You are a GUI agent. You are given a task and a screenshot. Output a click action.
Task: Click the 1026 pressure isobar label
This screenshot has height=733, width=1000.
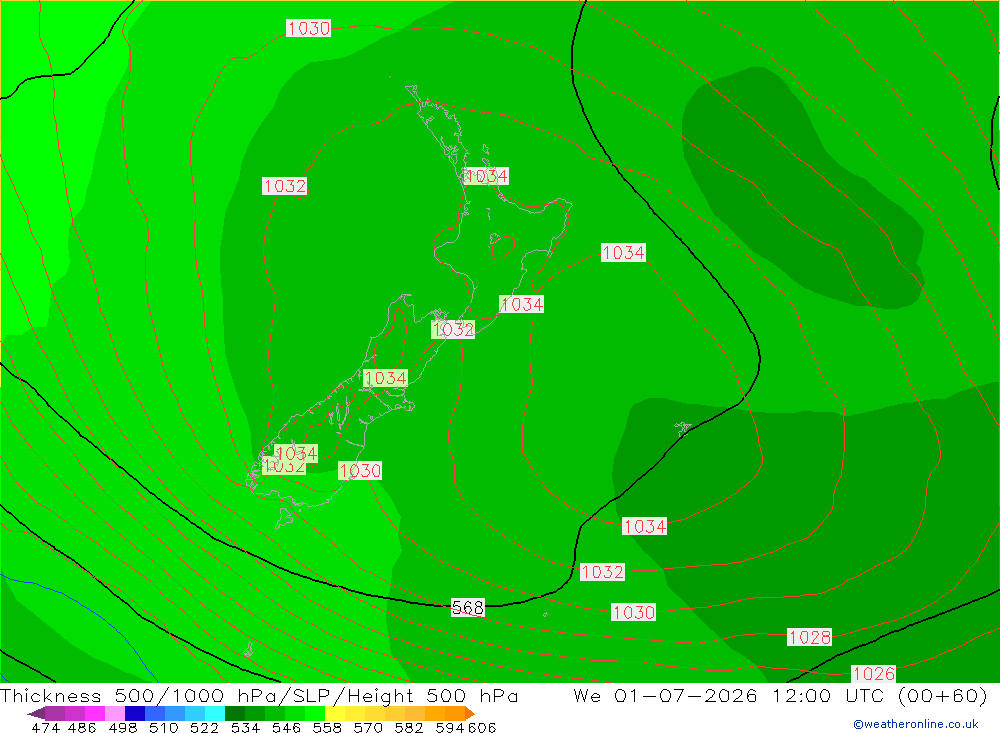pyautogui.click(x=874, y=674)
